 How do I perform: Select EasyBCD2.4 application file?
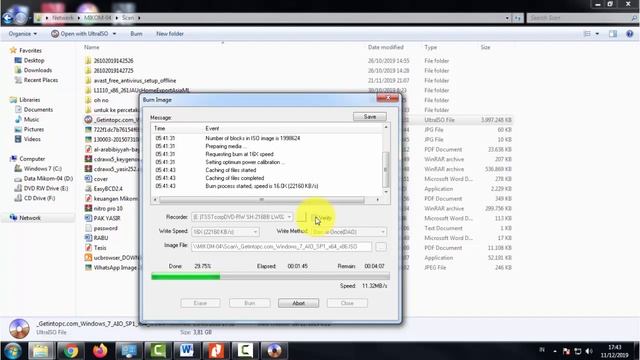tap(104, 189)
